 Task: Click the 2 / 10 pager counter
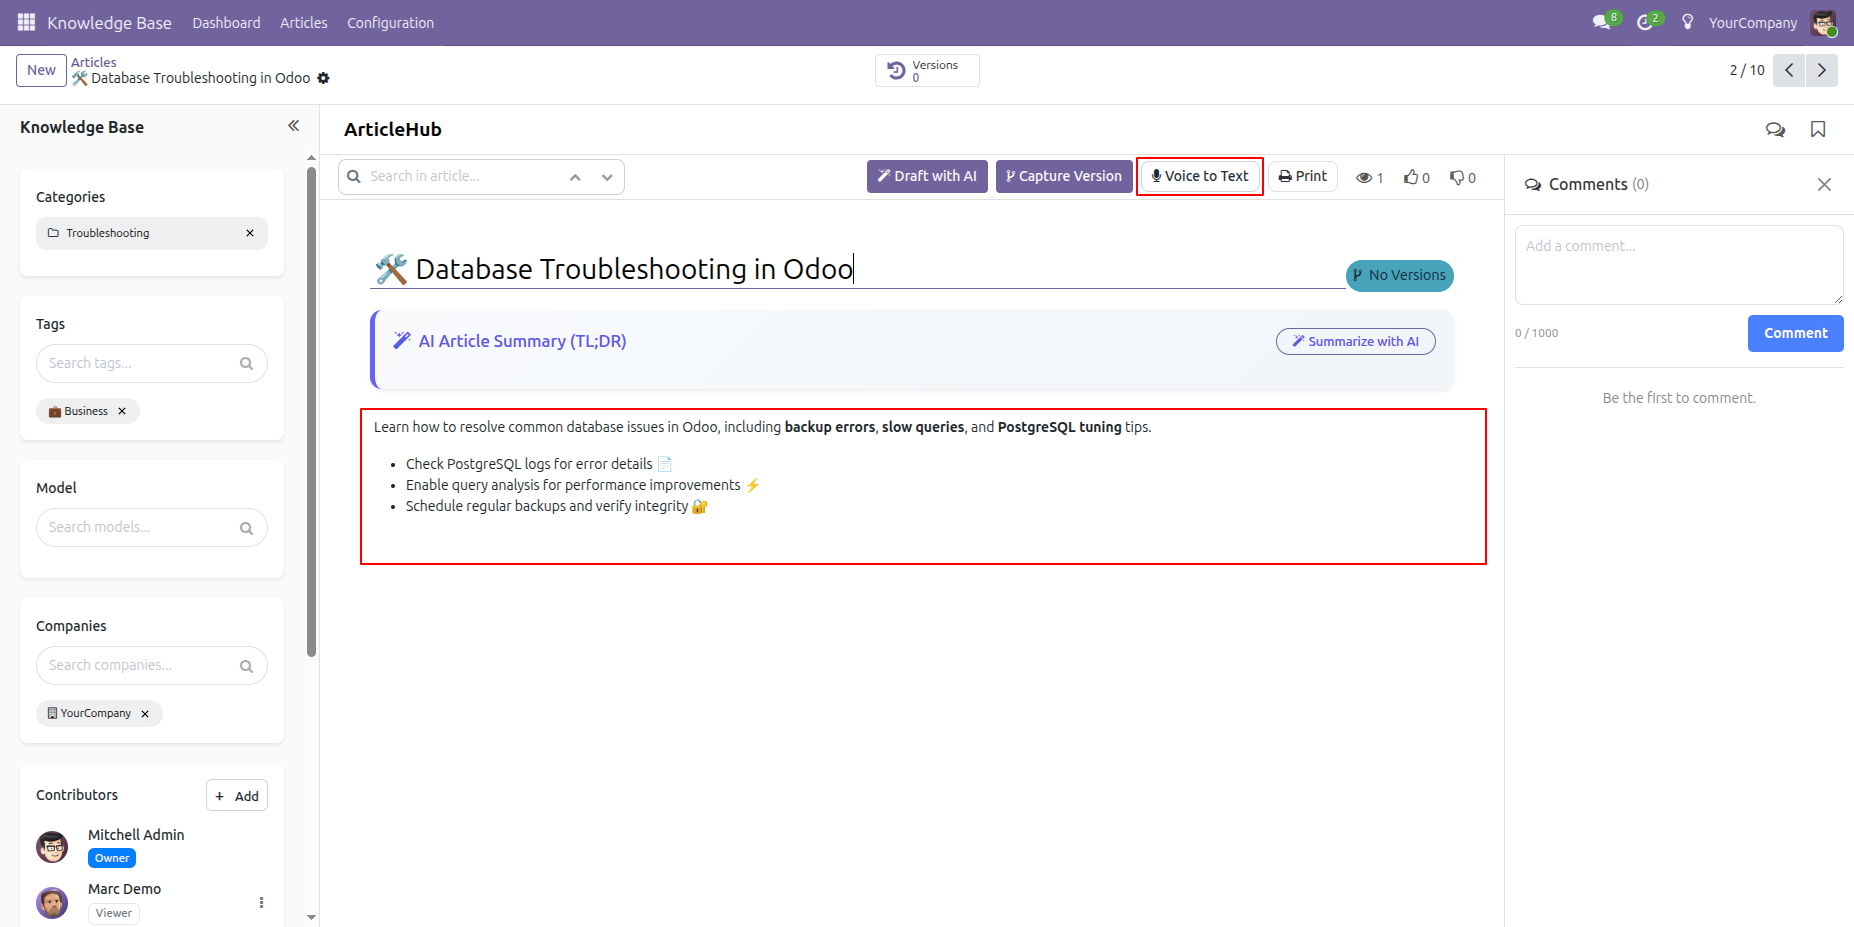[x=1747, y=70]
